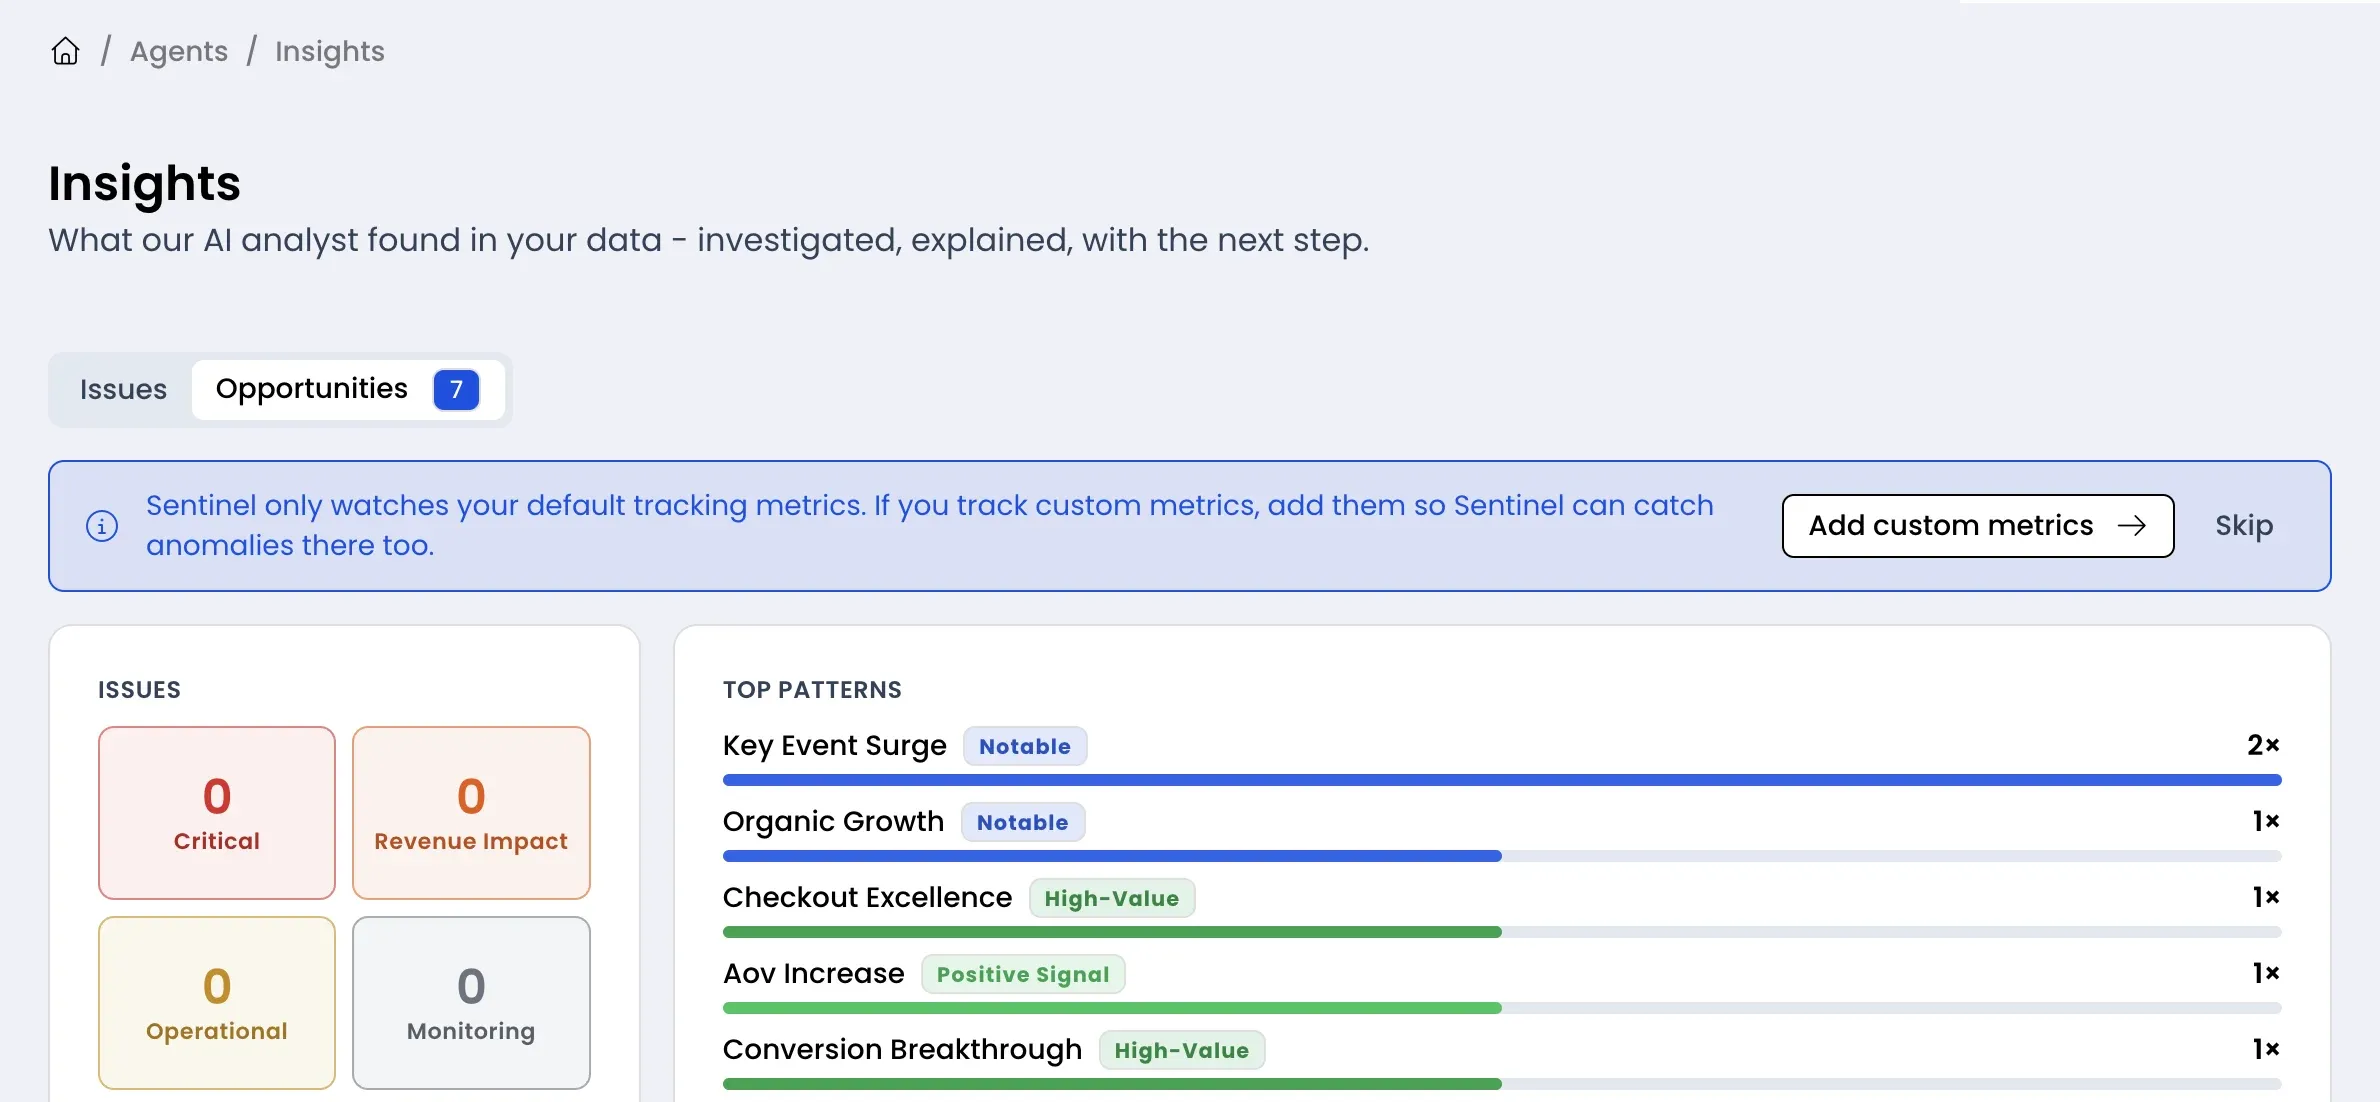The height and width of the screenshot is (1102, 2380).
Task: Click the Key Event Surge pattern
Action: [x=834, y=746]
